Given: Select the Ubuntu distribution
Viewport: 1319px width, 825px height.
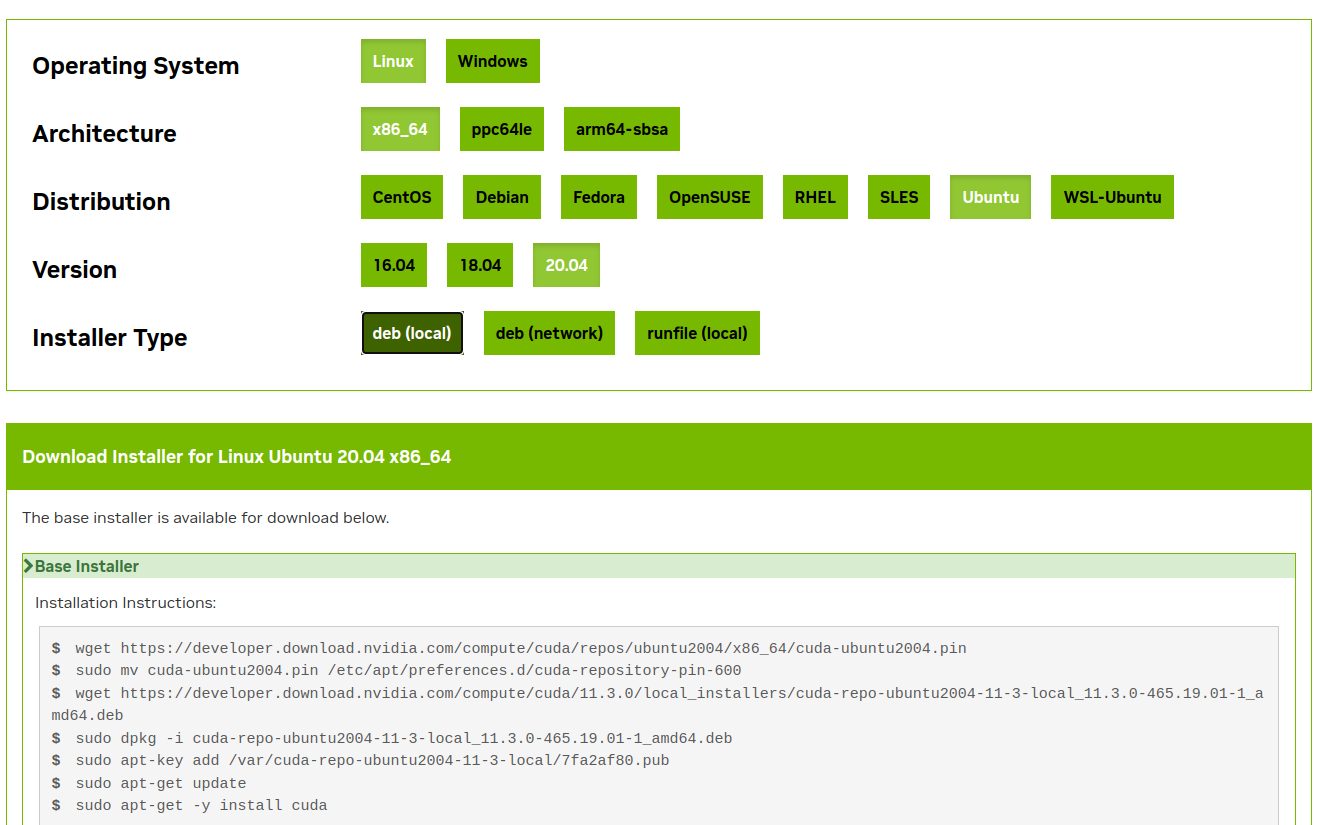Looking at the screenshot, I should [989, 197].
